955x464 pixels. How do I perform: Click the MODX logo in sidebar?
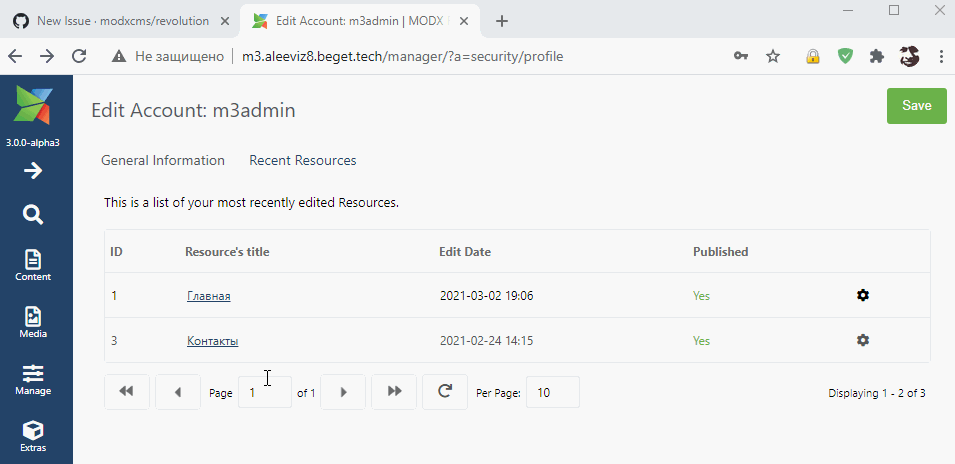(33, 105)
